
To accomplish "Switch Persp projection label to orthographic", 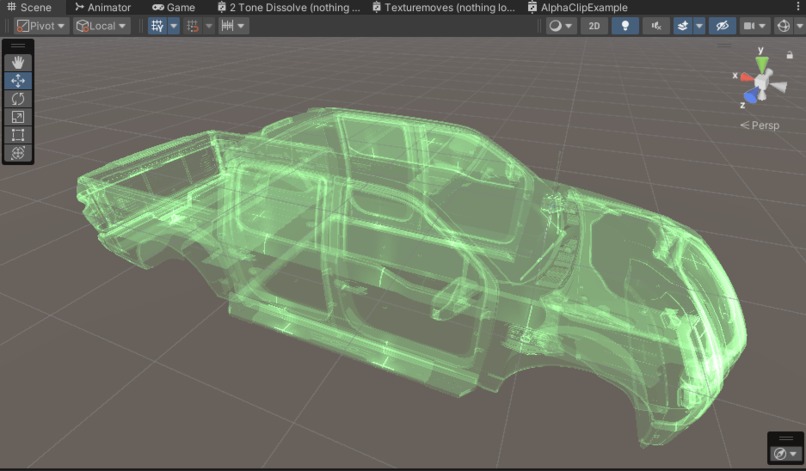I will [x=760, y=125].
